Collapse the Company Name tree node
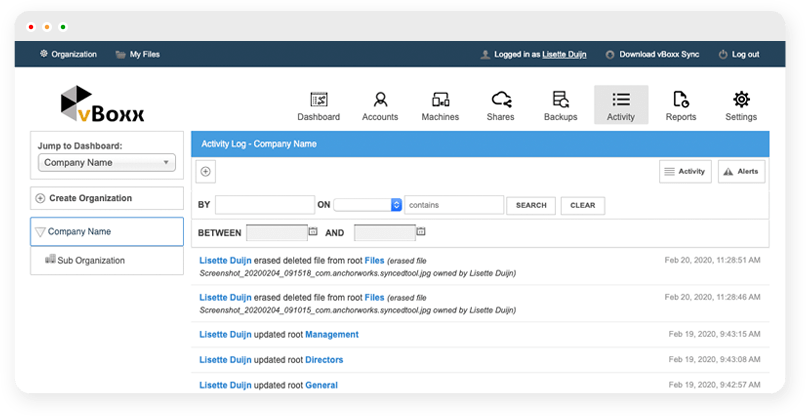Image resolution: width=806 pixels, height=416 pixels. (40, 232)
